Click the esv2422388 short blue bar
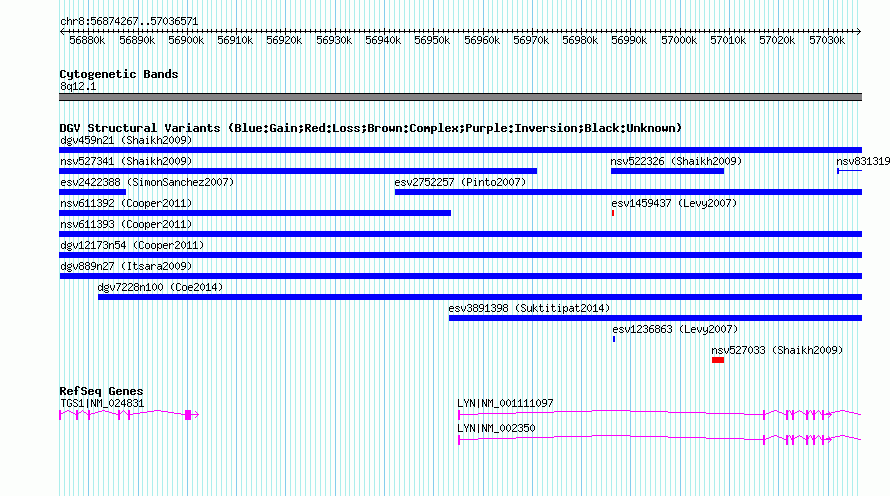 93,192
